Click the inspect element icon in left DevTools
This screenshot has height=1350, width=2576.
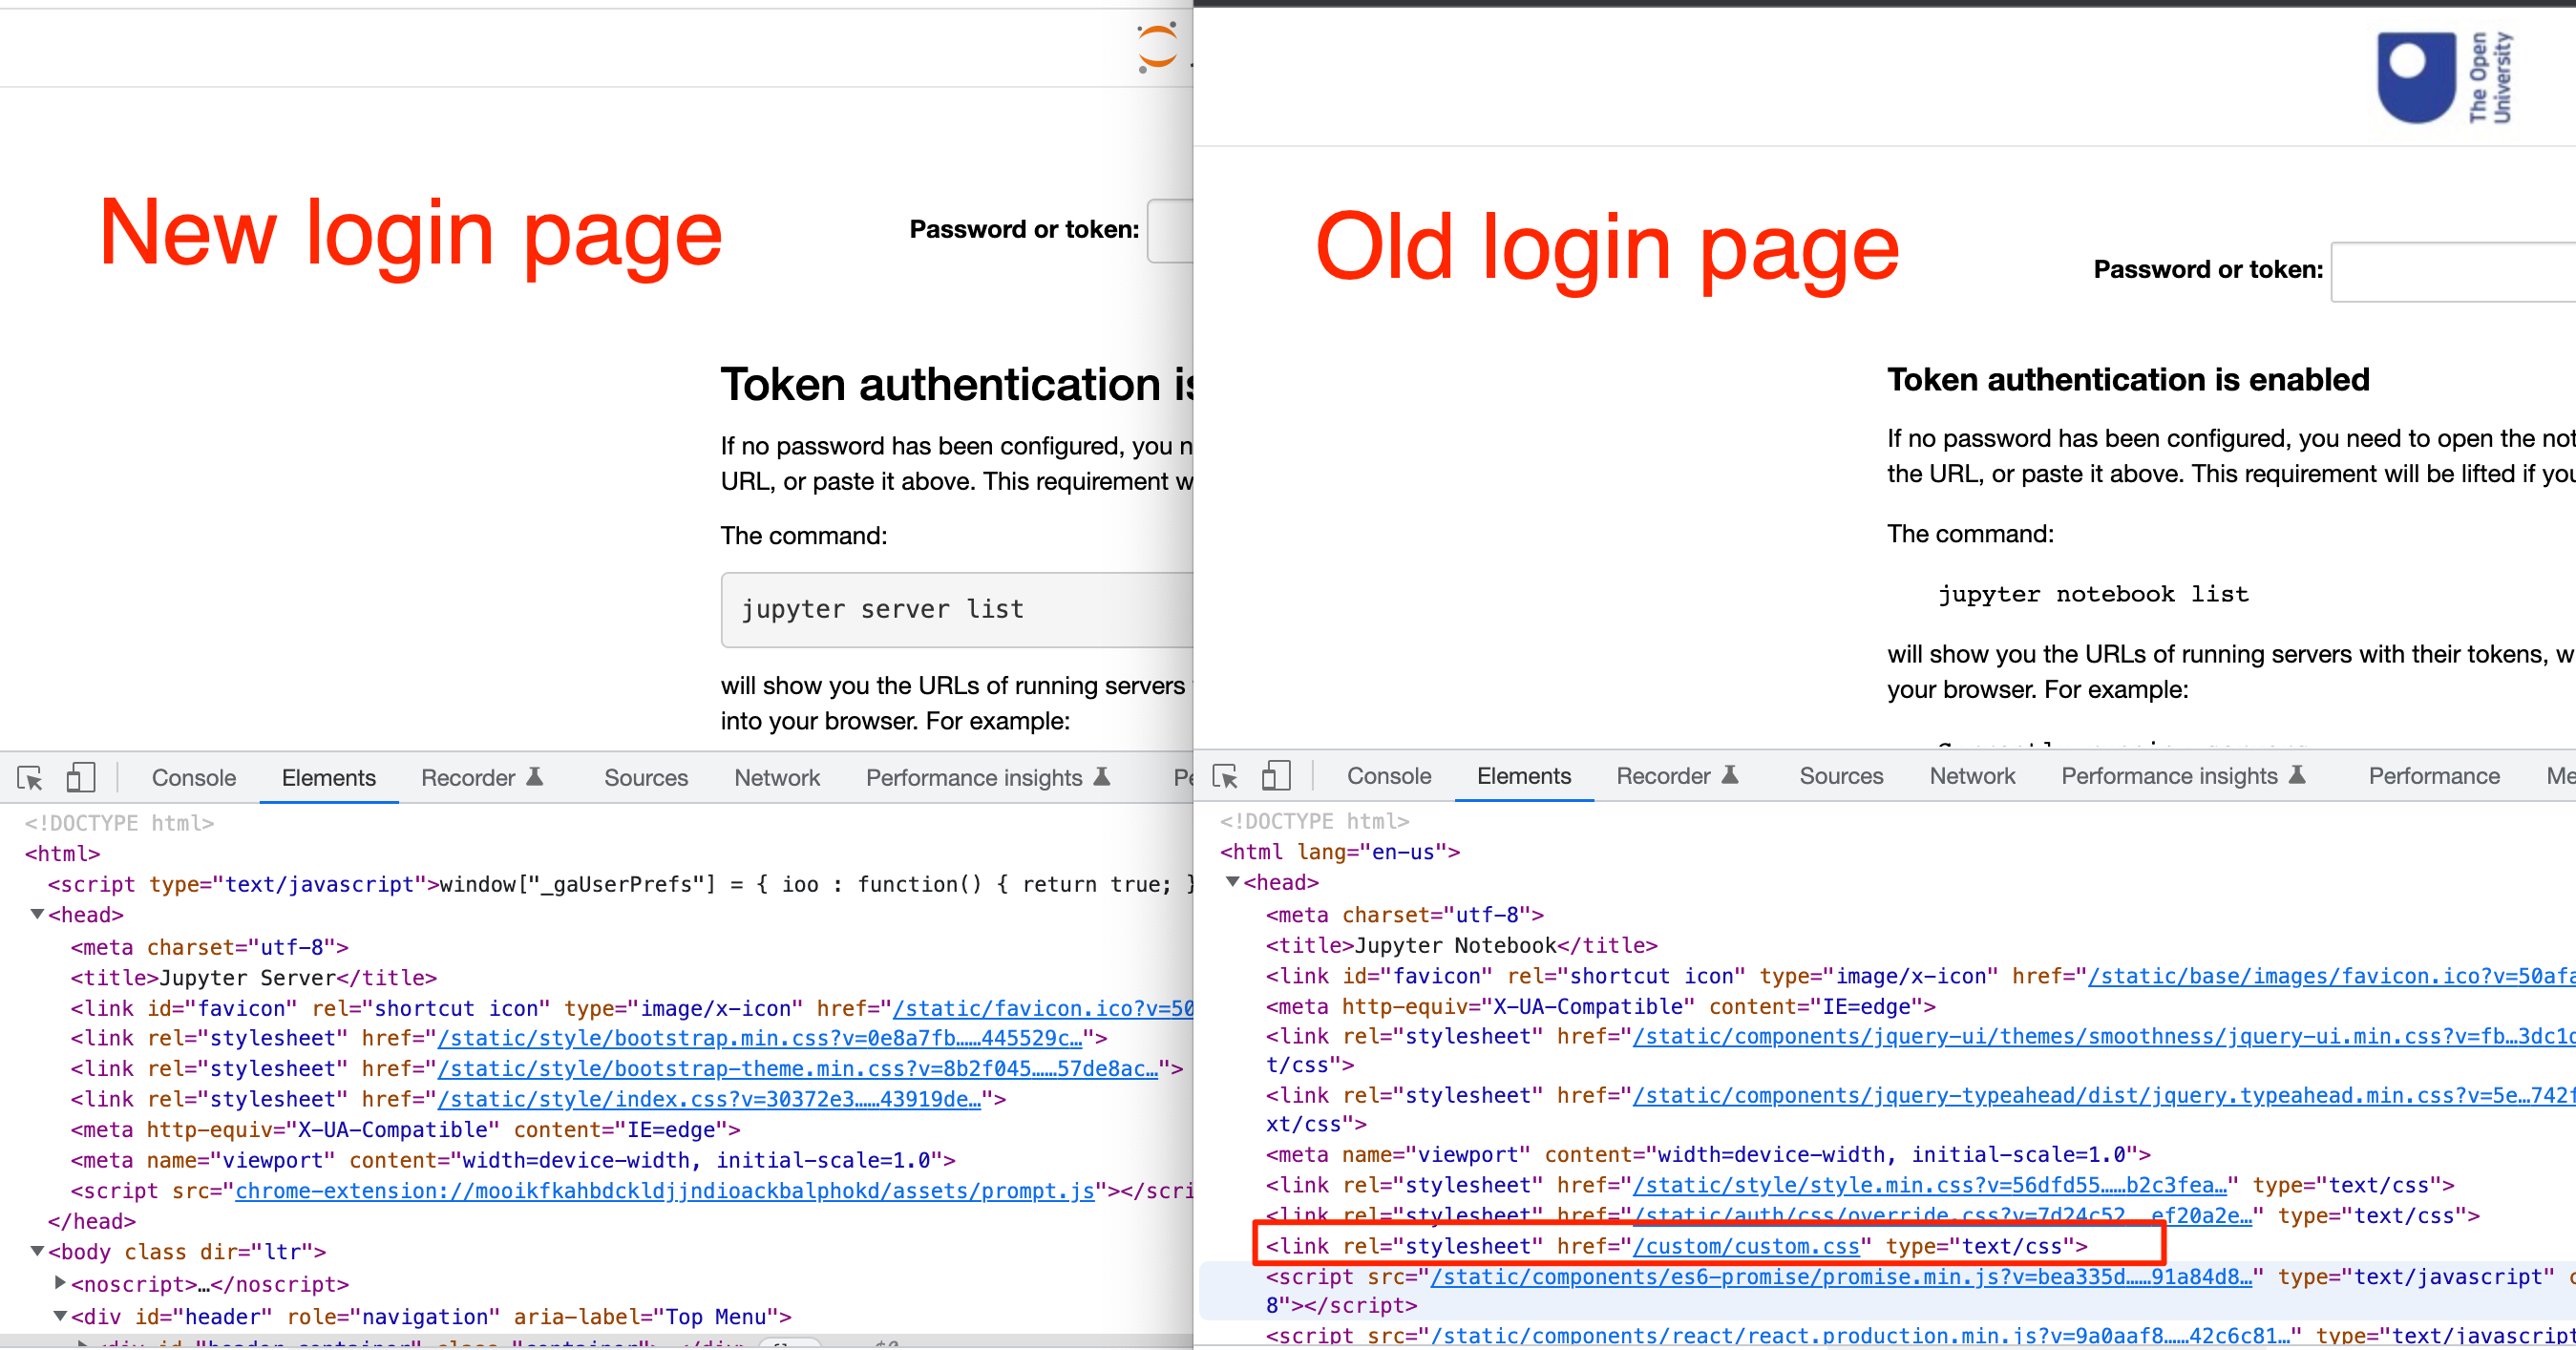coord(30,778)
